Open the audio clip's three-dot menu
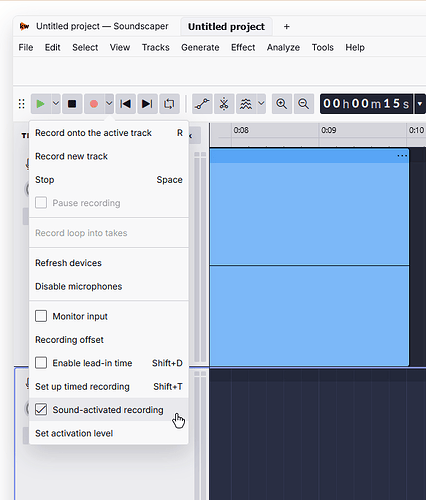Screen dimensions: 426x500 402,156
